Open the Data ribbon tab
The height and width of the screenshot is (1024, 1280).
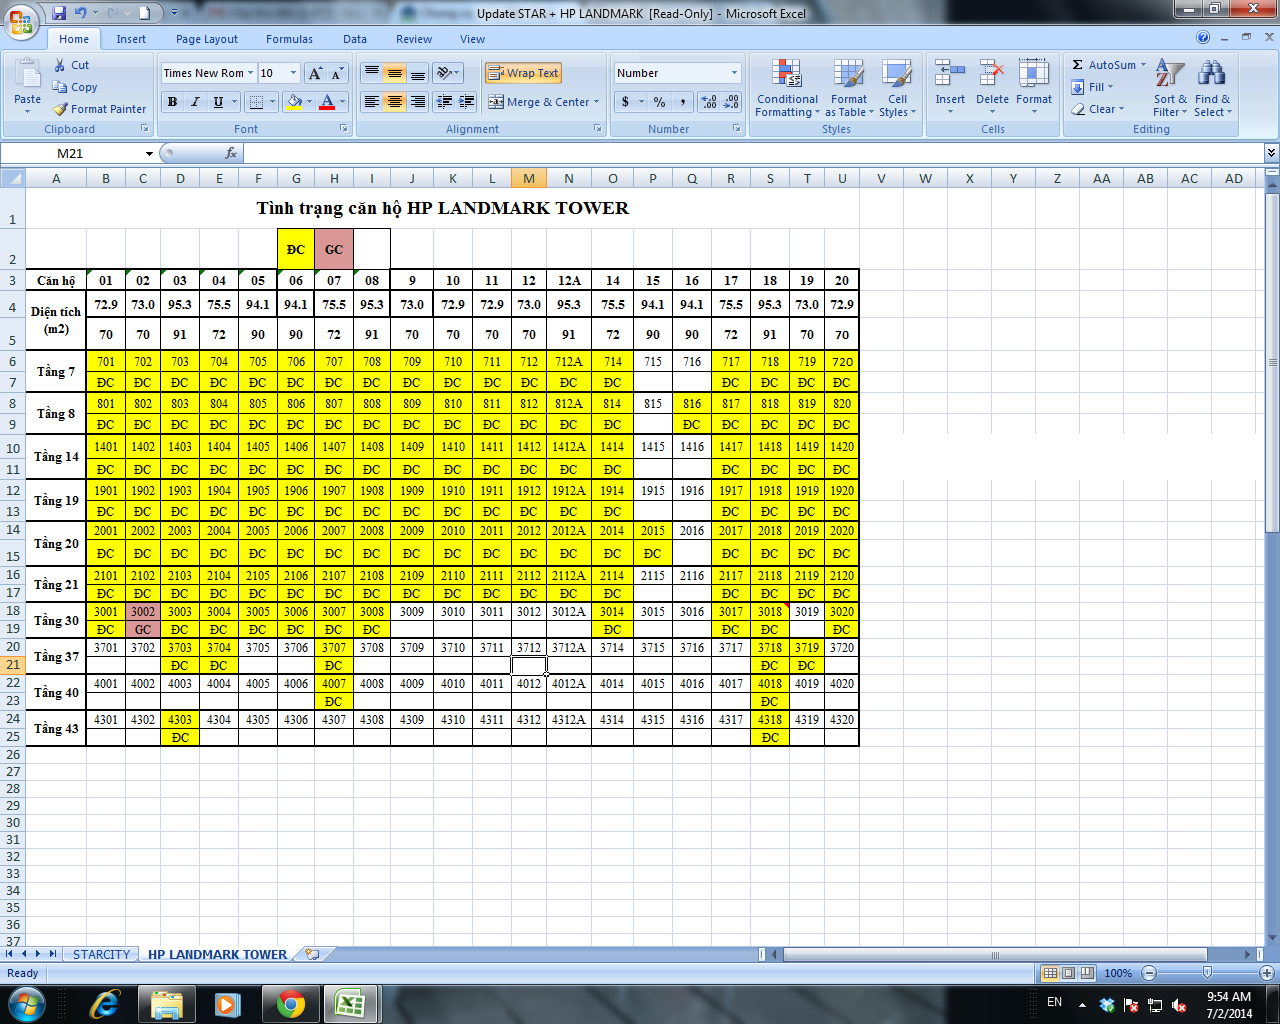(355, 39)
